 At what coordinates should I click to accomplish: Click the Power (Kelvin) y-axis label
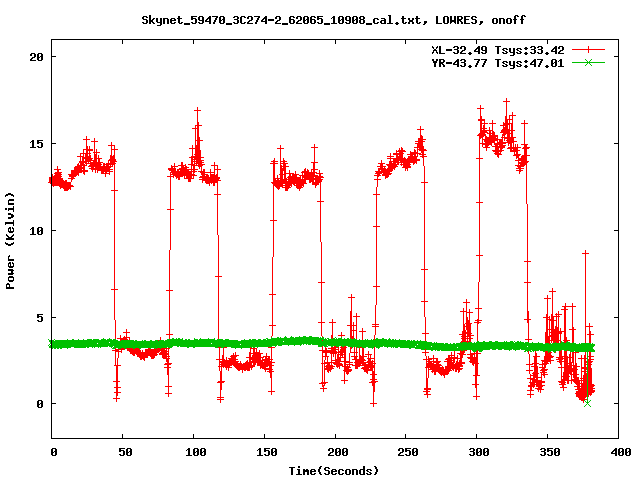pos(10,240)
